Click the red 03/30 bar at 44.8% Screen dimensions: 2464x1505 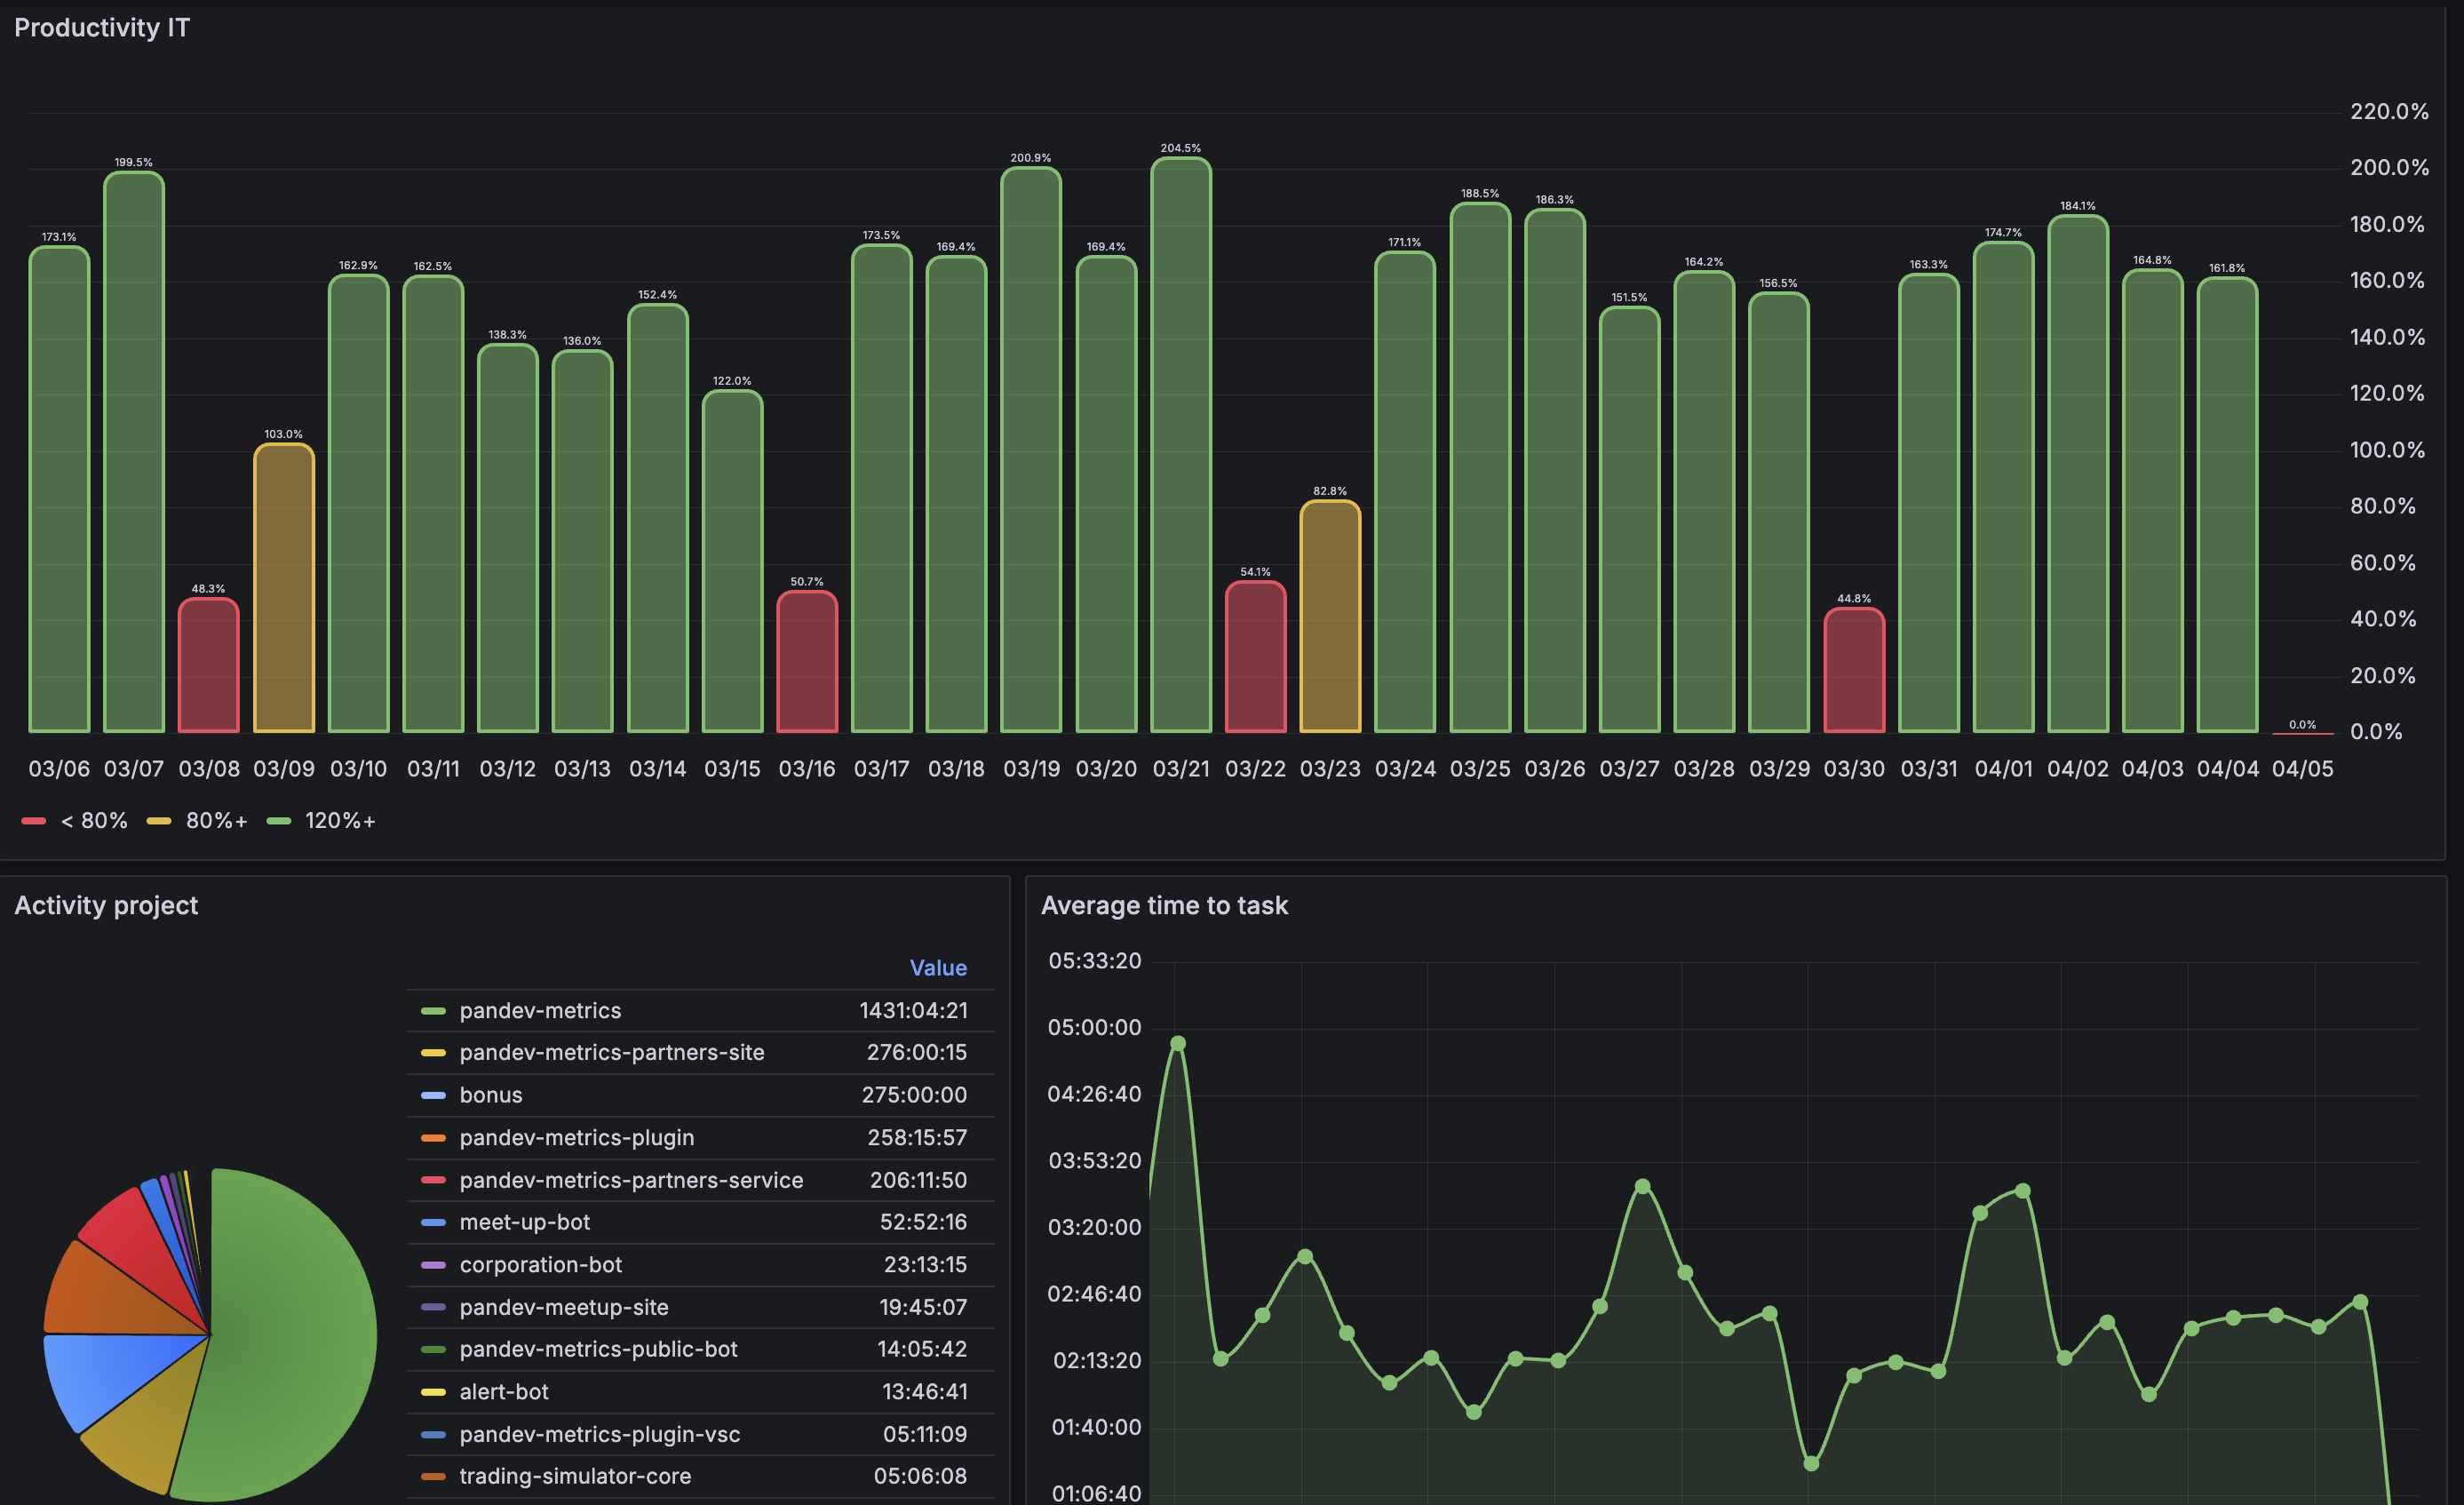coord(1854,672)
